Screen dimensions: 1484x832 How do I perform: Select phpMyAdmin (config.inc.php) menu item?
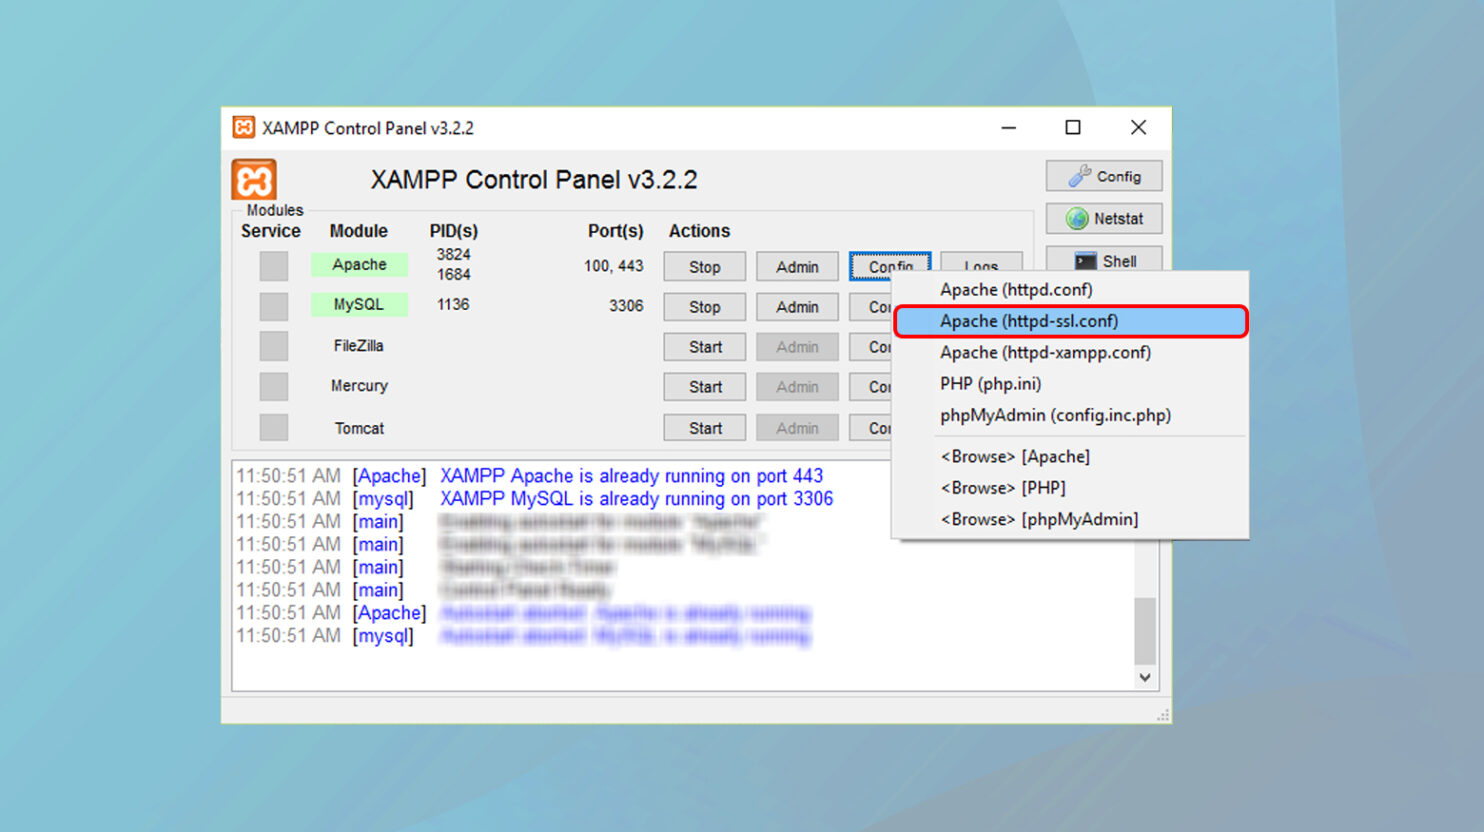click(x=1055, y=415)
